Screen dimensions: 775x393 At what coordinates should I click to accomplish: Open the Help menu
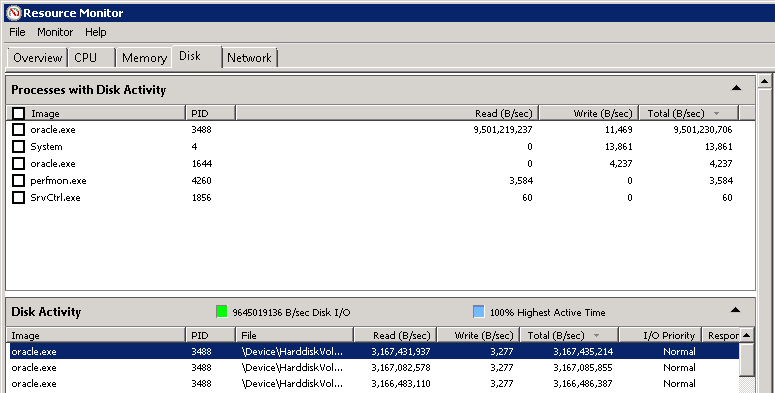(x=95, y=32)
